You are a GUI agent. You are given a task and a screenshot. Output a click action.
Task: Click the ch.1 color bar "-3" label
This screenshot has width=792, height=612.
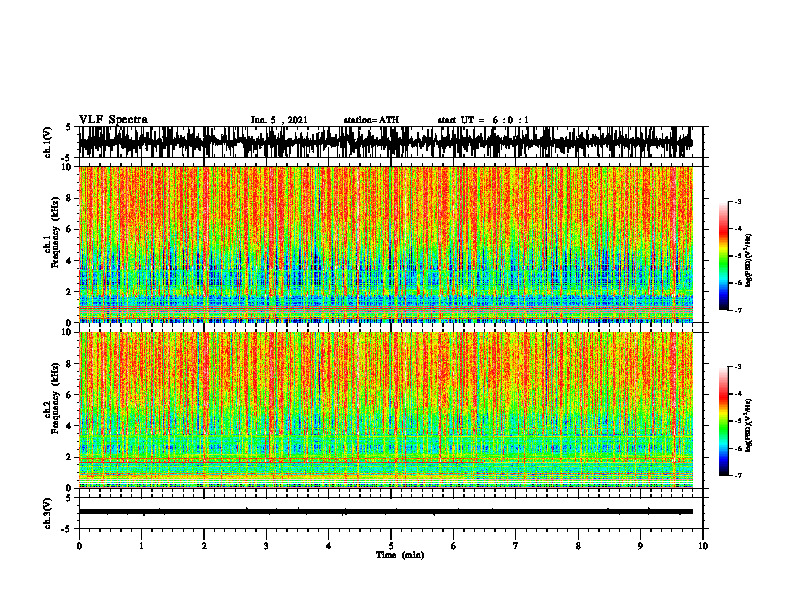[x=738, y=201]
